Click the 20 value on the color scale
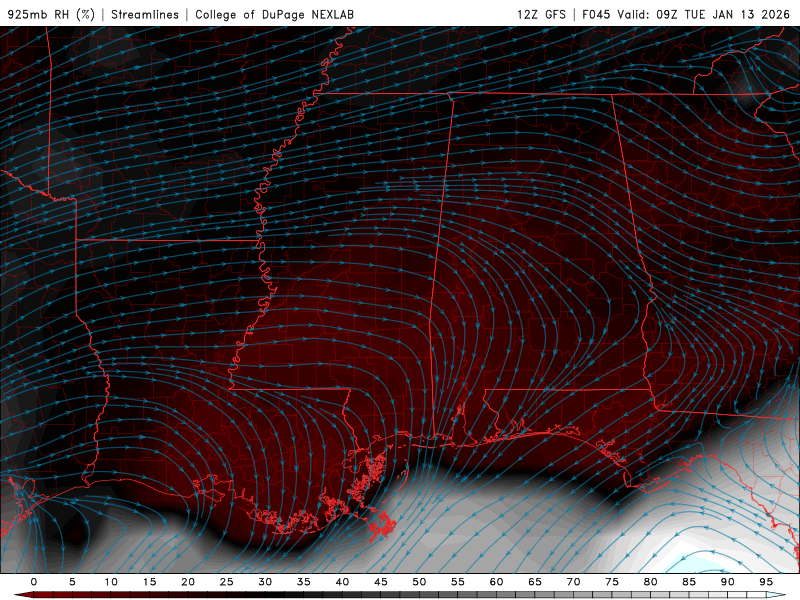The image size is (800, 600). [188, 582]
